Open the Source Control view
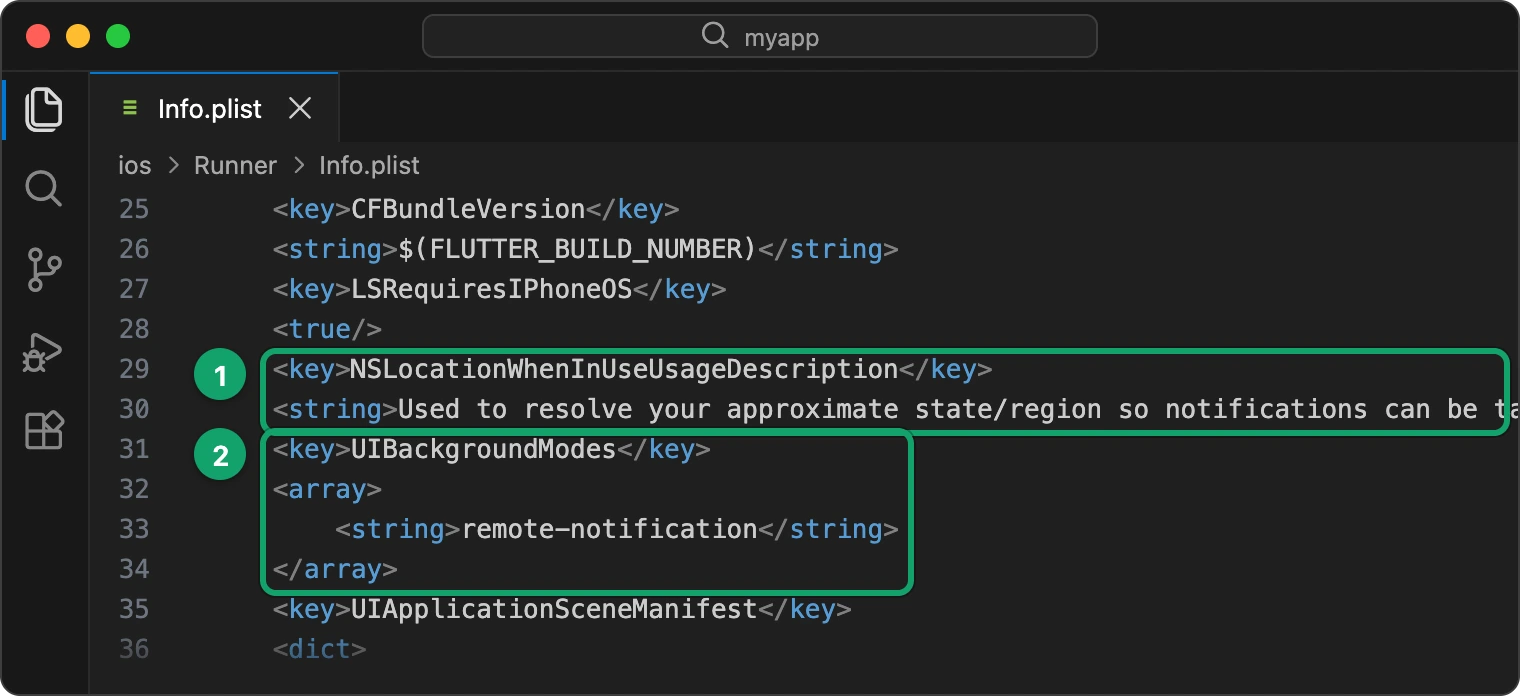Image resolution: width=1520 pixels, height=696 pixels. pyautogui.click(x=44, y=270)
